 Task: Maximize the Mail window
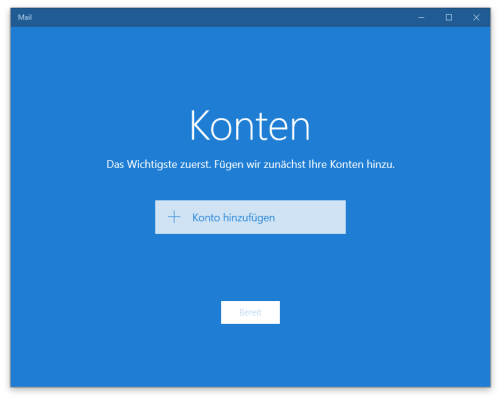point(449,17)
